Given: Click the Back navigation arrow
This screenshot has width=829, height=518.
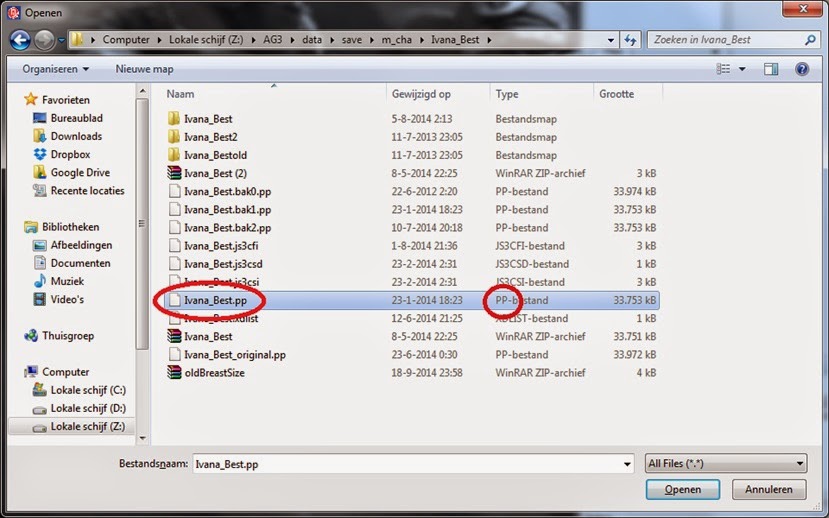Looking at the screenshot, I should pos(20,40).
